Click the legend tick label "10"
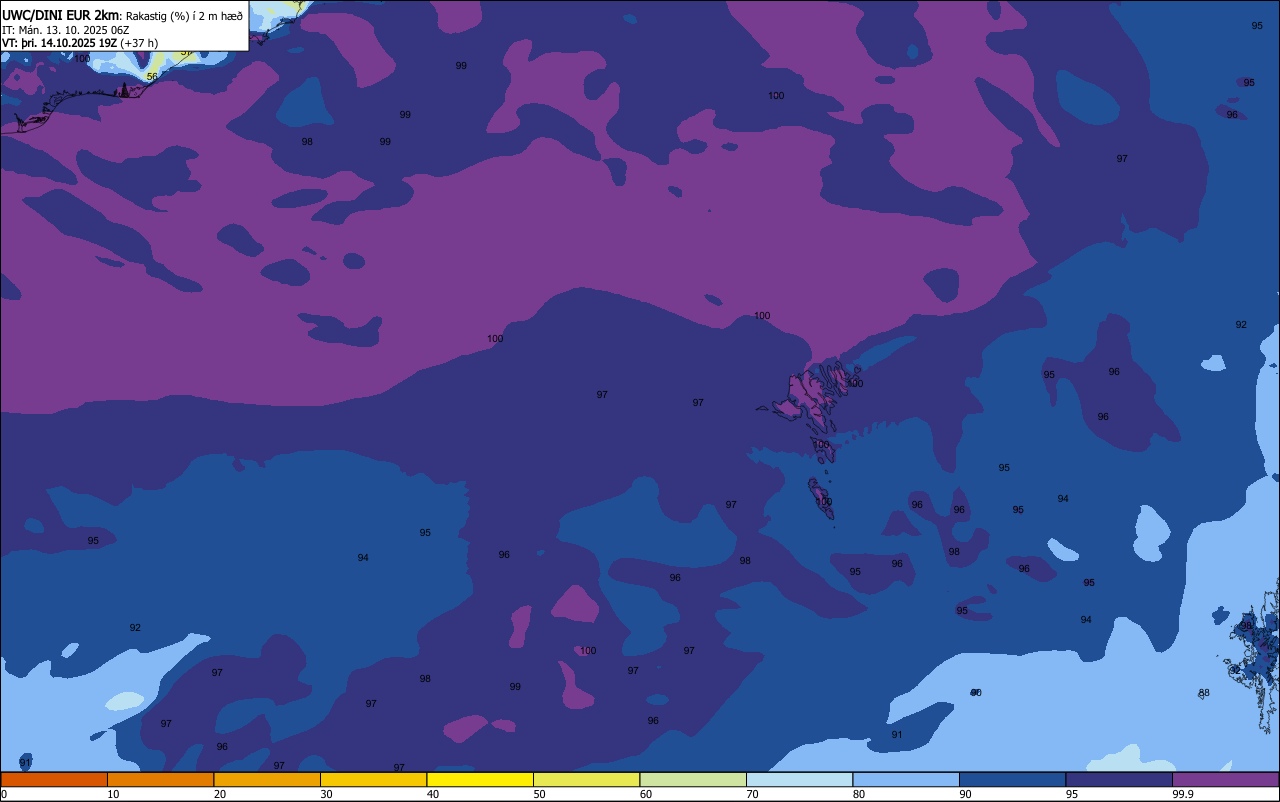Image resolution: width=1280 pixels, height=802 pixels. point(113,794)
